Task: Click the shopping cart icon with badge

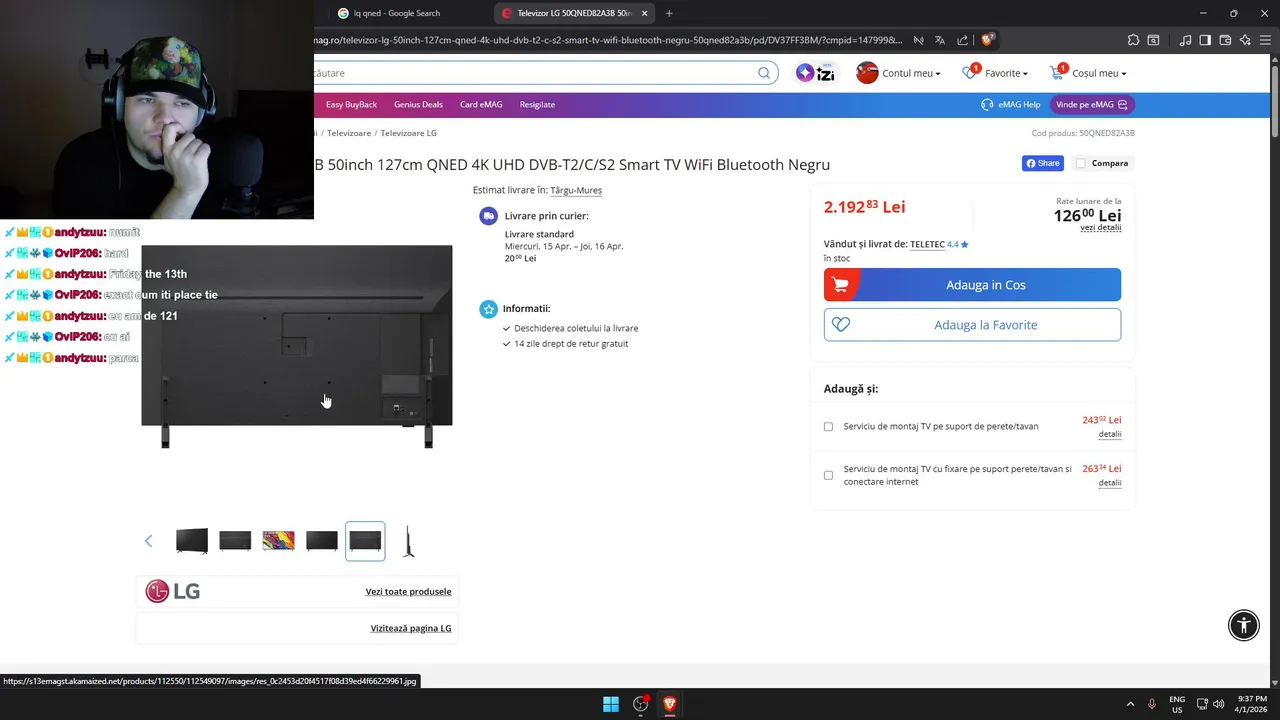Action: click(x=1058, y=72)
